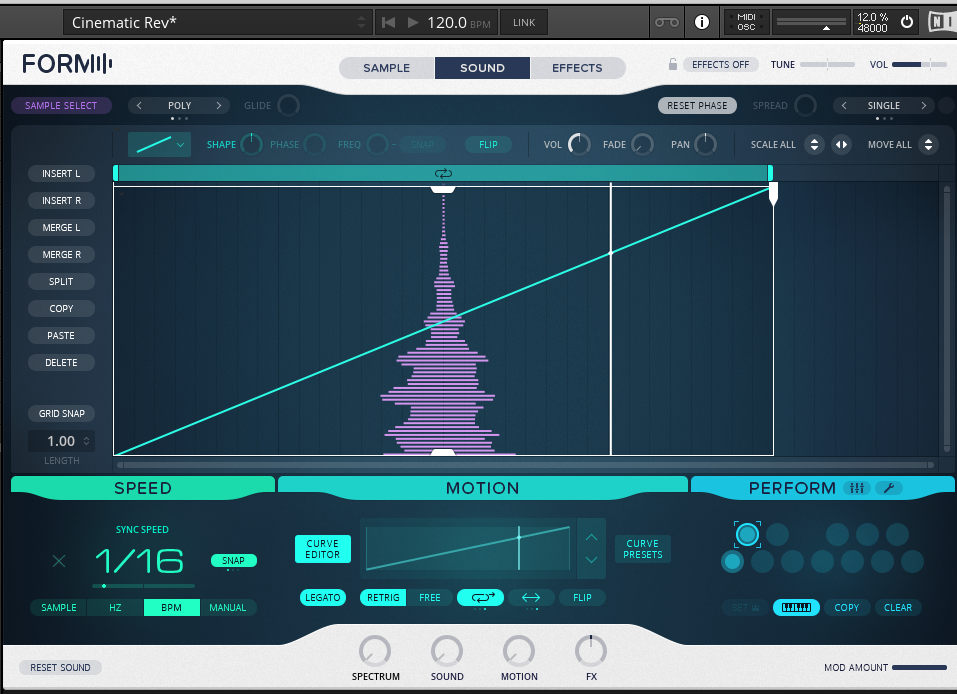Viewport: 957px width, 694px height.
Task: Click SCALE ALL vertical arrows icon
Action: [x=814, y=145]
